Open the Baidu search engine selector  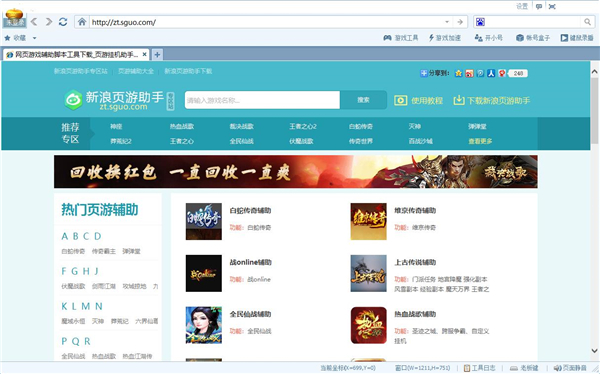[480, 22]
